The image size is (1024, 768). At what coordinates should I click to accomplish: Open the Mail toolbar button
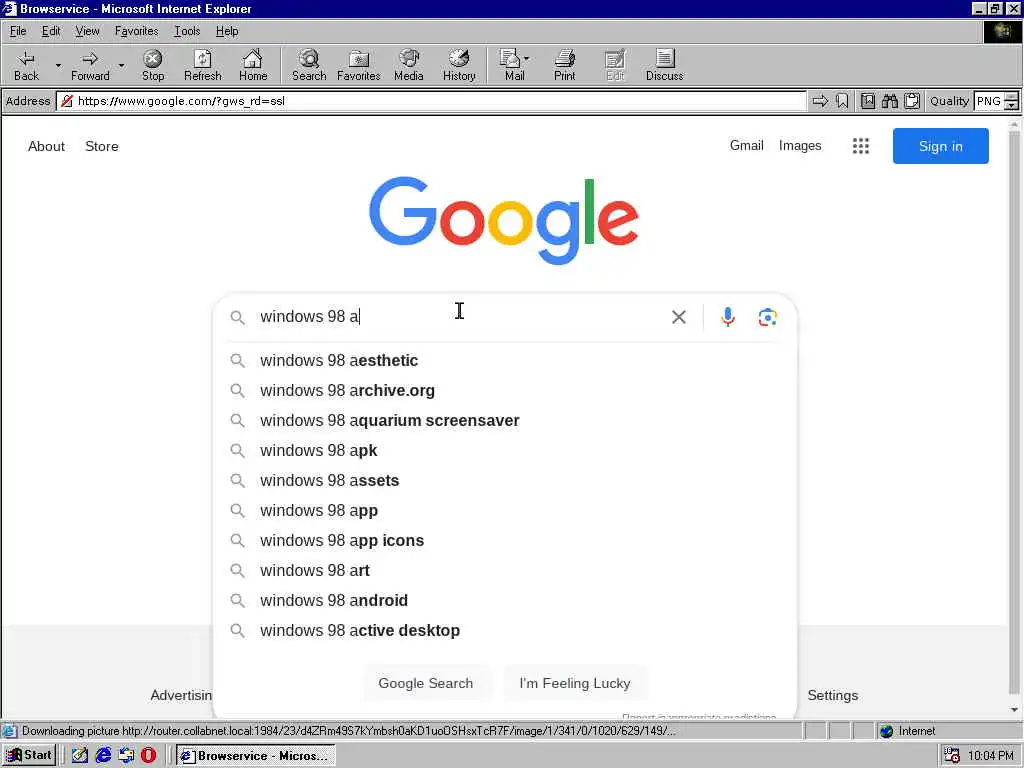pos(515,65)
